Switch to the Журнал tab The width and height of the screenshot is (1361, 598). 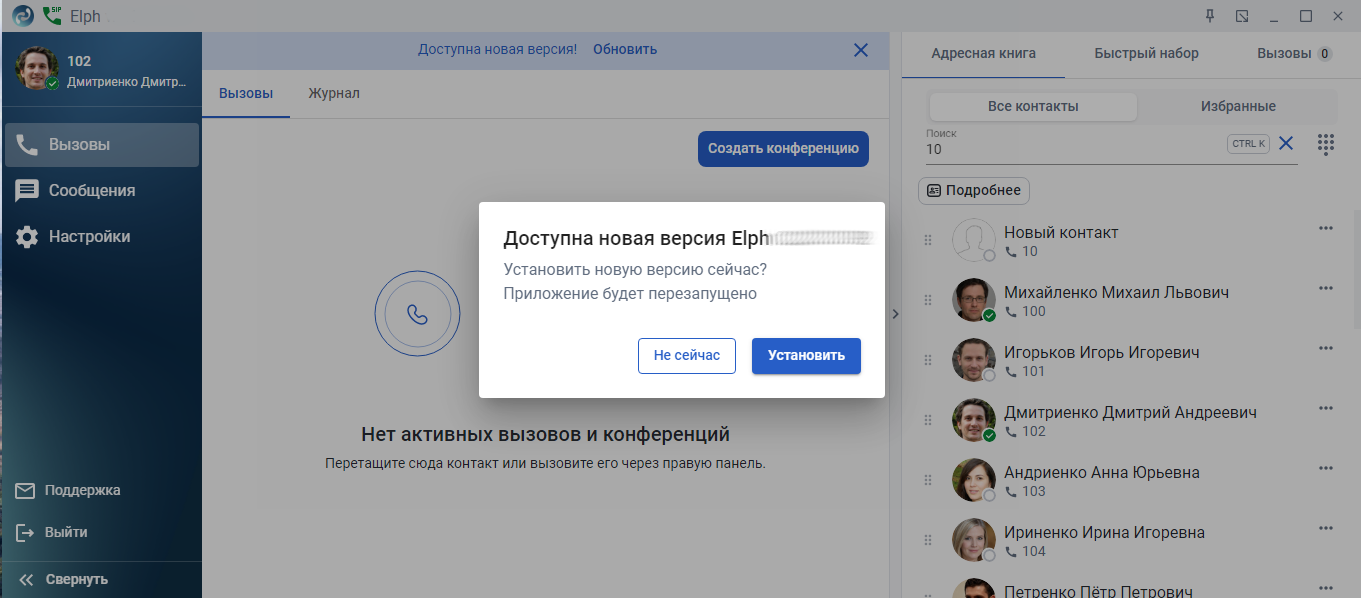tap(334, 94)
